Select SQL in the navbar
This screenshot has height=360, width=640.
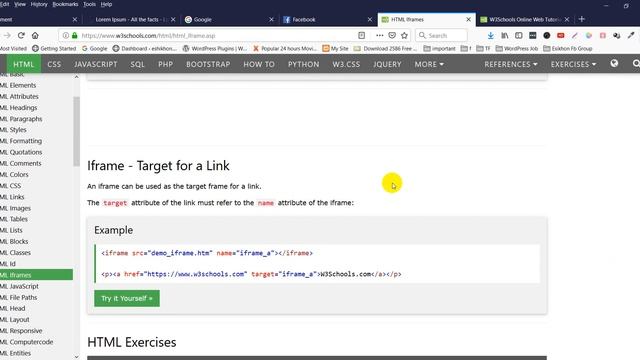[x=138, y=64]
